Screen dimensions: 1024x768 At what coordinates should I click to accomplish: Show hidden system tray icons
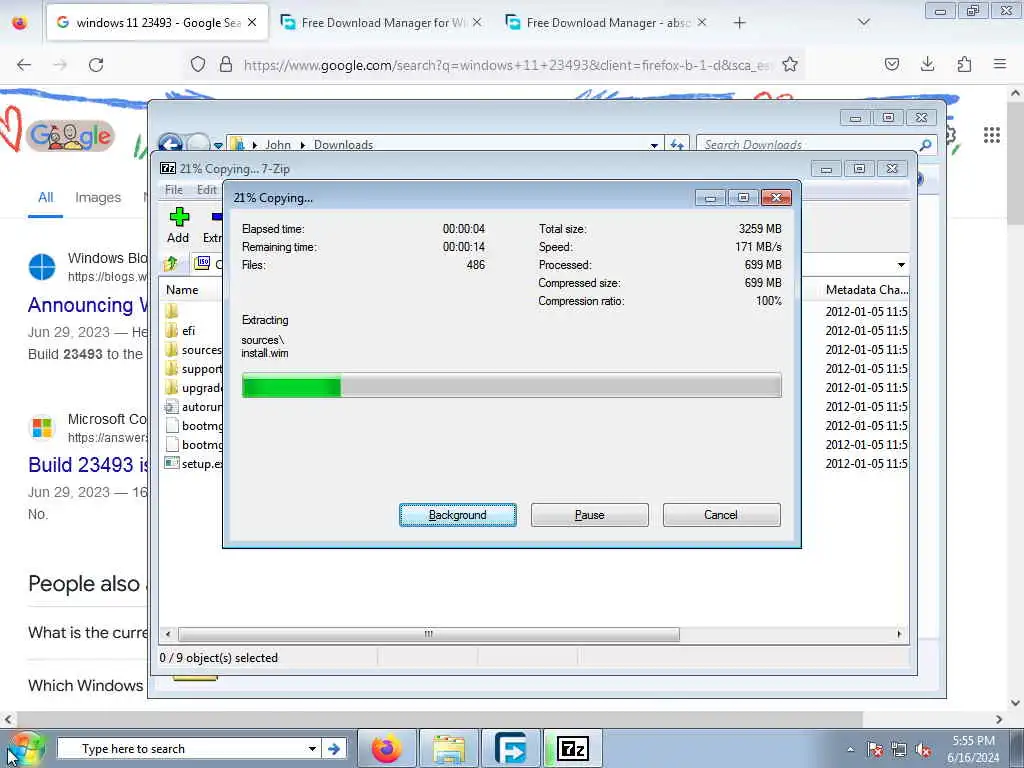tap(850, 750)
